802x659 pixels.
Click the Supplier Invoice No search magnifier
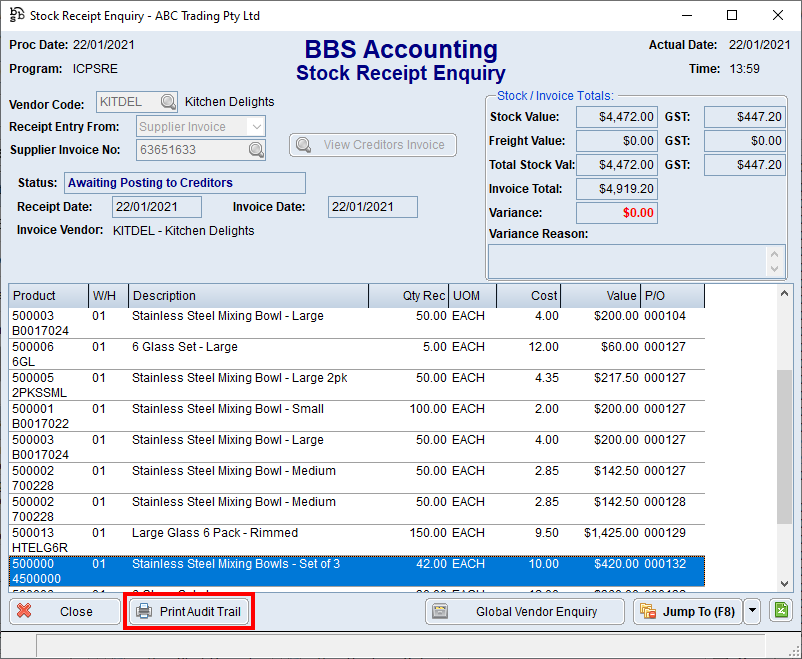click(x=258, y=148)
